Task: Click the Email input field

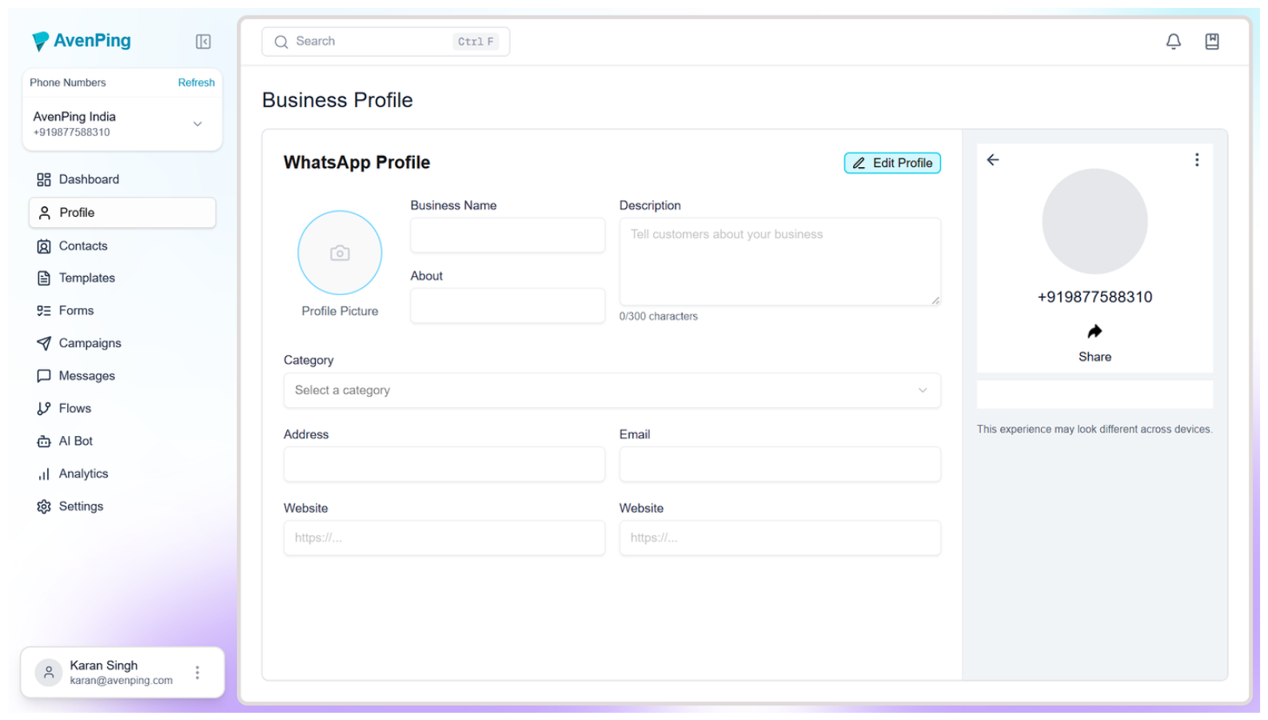Action: (779, 464)
